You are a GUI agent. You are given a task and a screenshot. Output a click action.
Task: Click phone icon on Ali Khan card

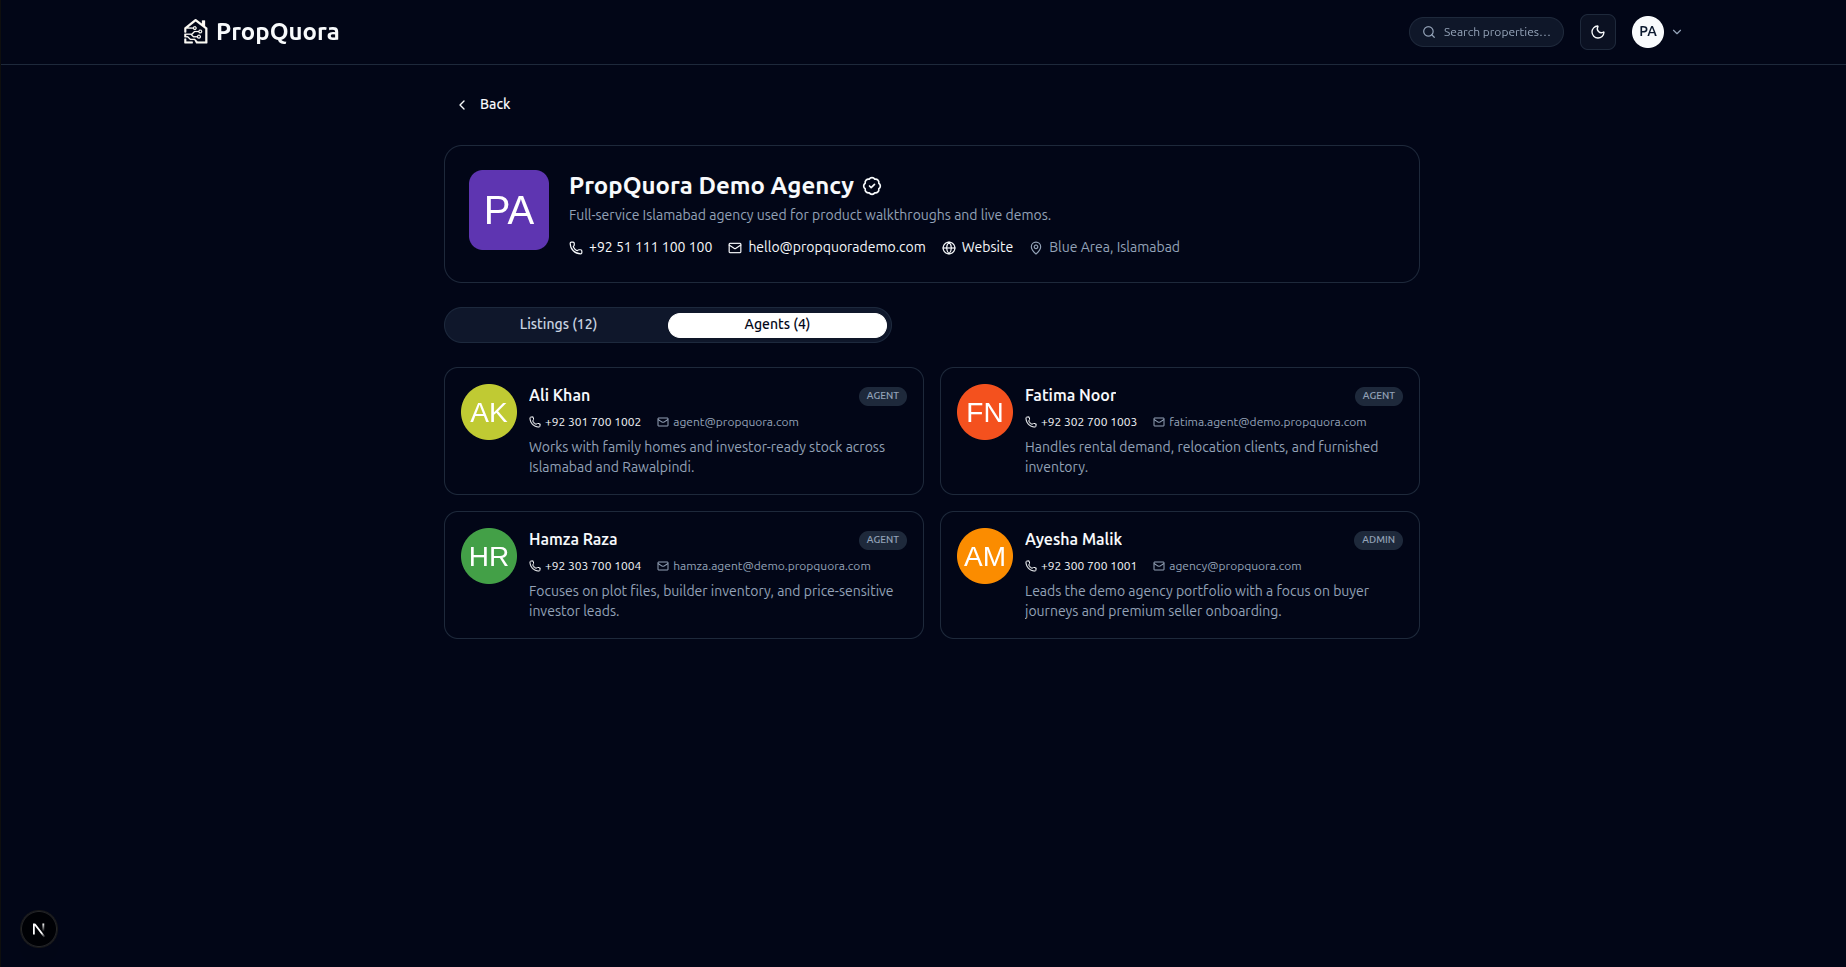click(x=535, y=422)
